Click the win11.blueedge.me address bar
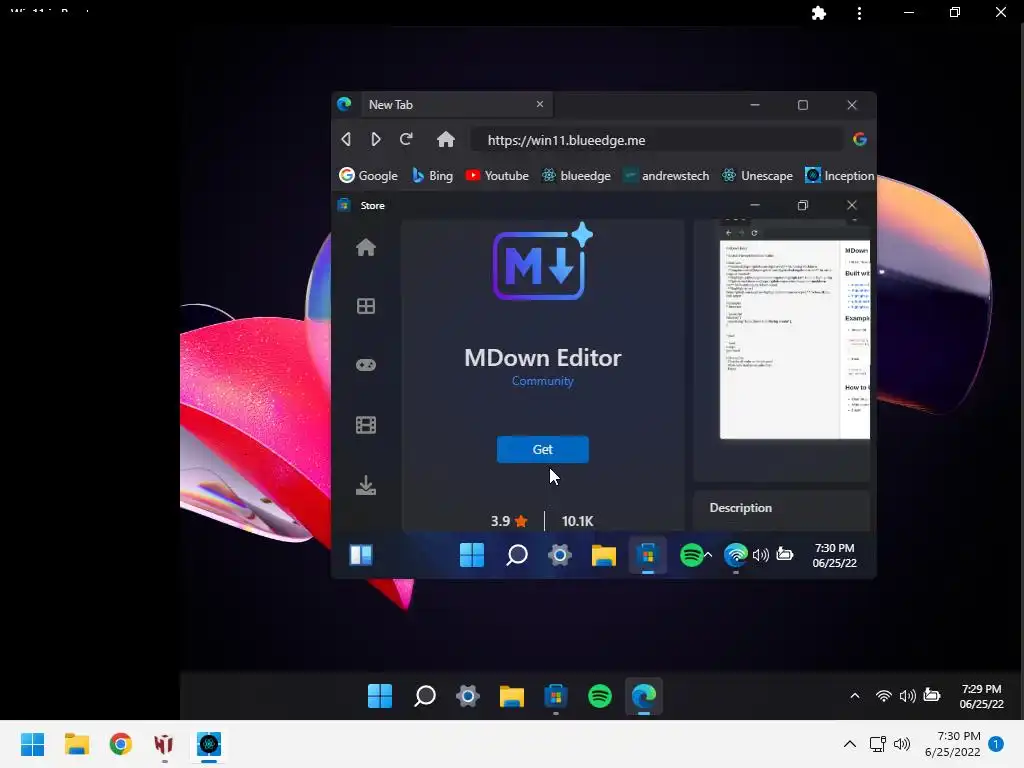Image resolution: width=1024 pixels, height=768 pixels. (656, 140)
